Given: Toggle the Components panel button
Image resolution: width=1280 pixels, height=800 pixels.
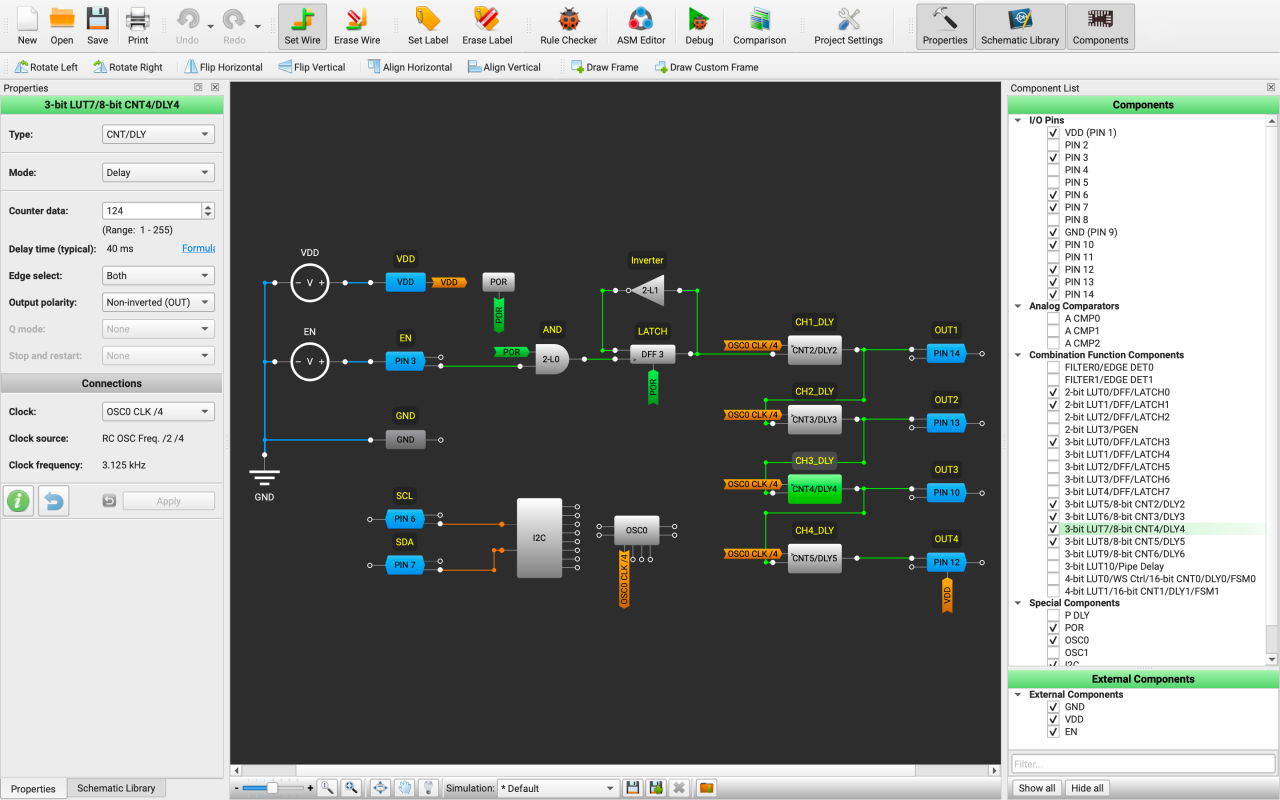Looking at the screenshot, I should point(1100,27).
